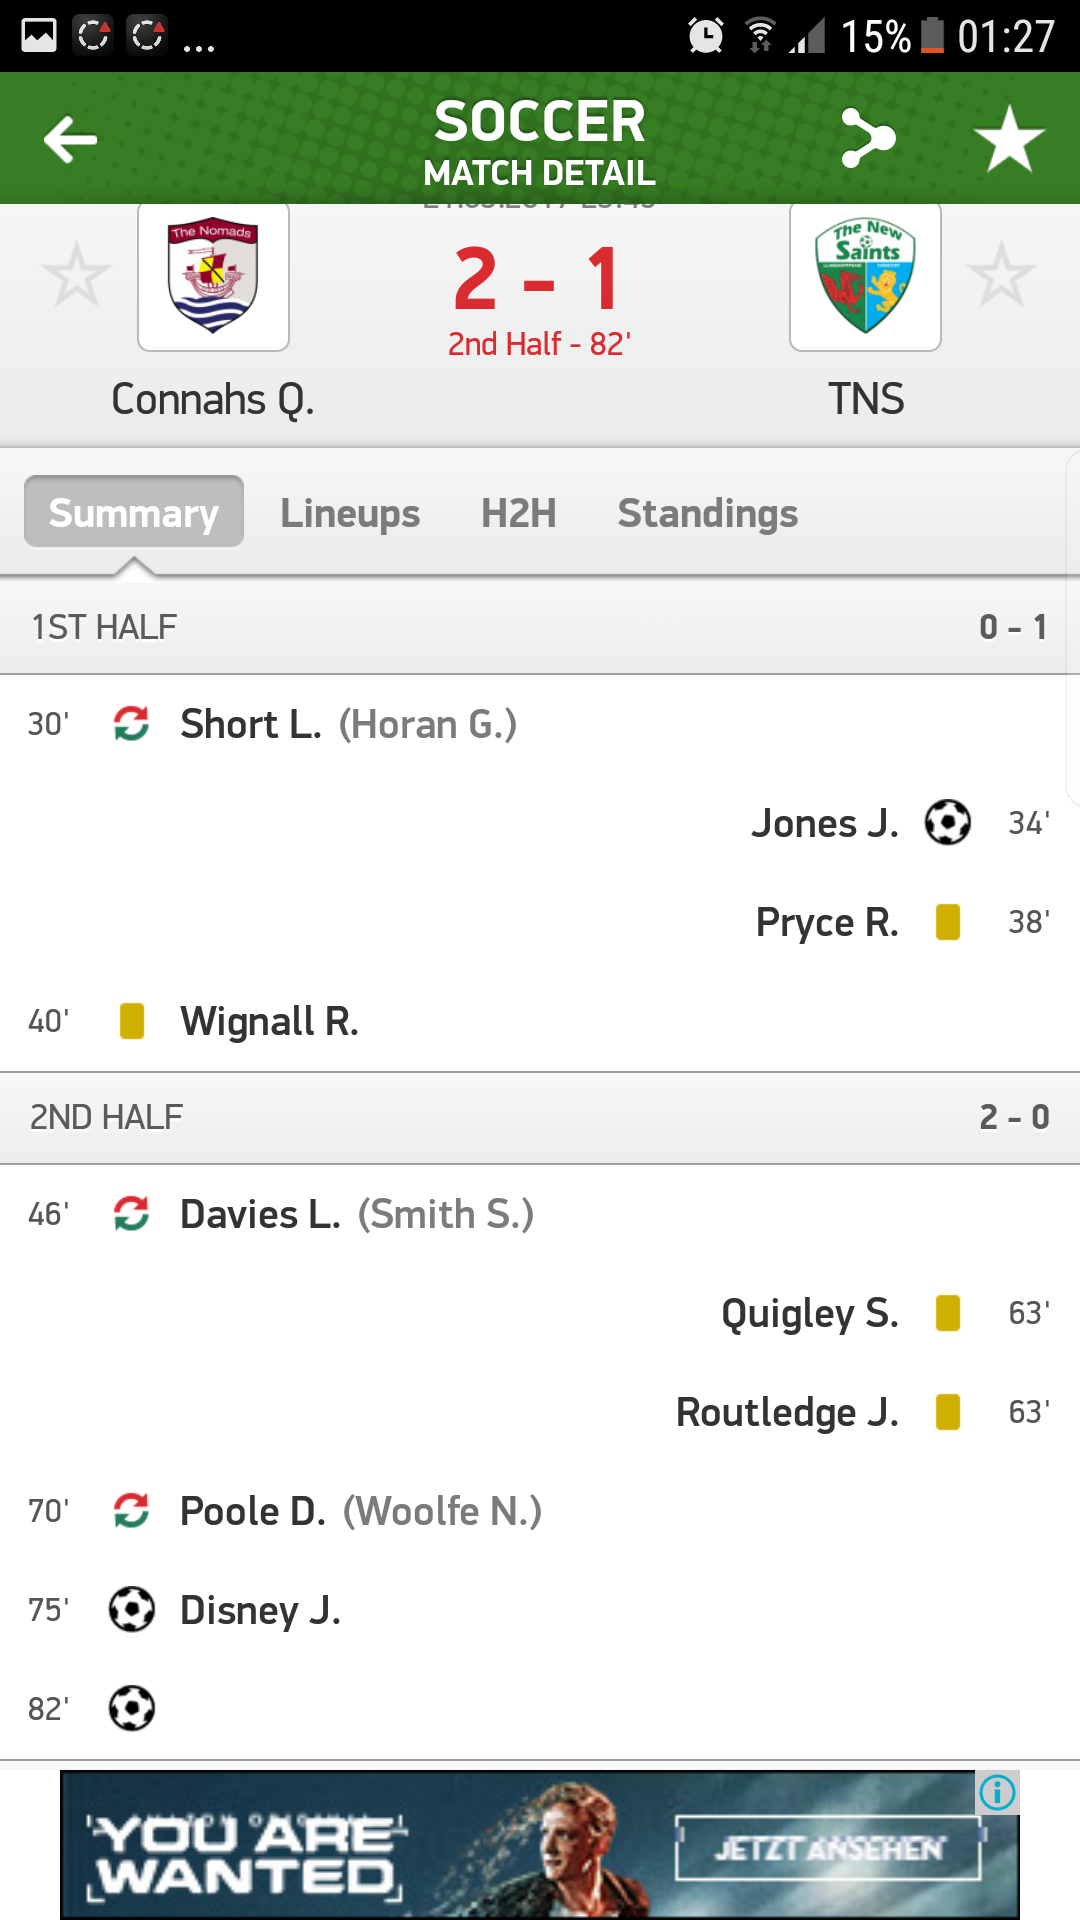Image resolution: width=1080 pixels, height=1920 pixels.
Task: Tap the goal ball icon at 82'
Action: coord(132,1708)
